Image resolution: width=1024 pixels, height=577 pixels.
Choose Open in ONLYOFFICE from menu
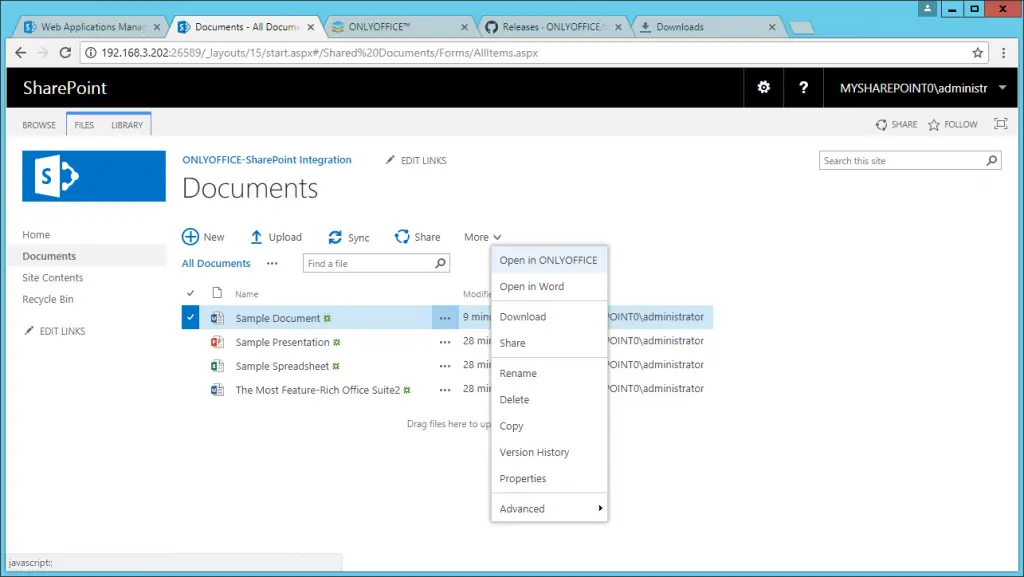(x=549, y=260)
